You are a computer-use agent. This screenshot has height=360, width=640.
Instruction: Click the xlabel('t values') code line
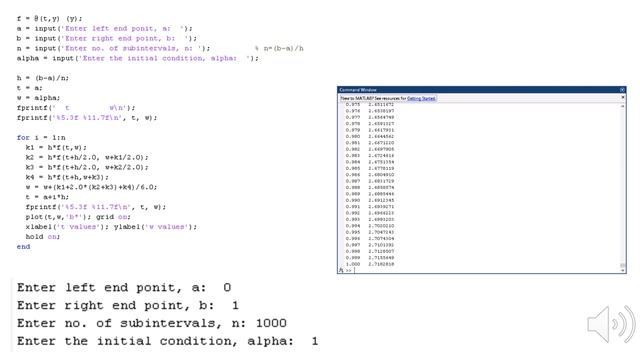tap(111, 227)
